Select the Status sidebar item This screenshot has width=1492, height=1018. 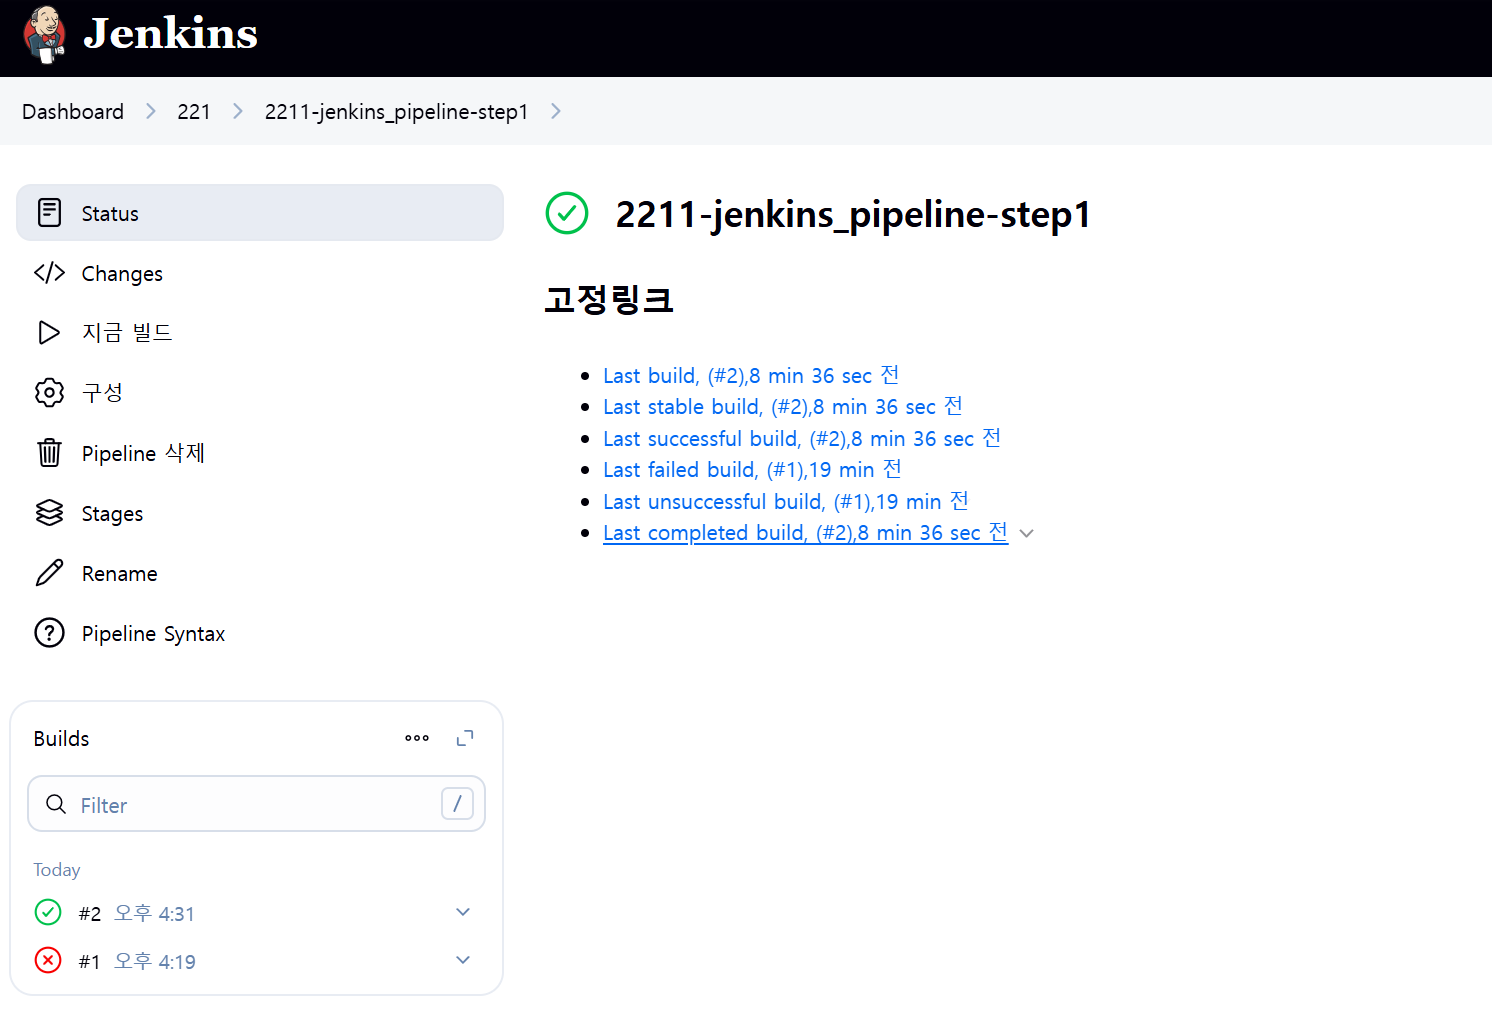click(x=260, y=213)
